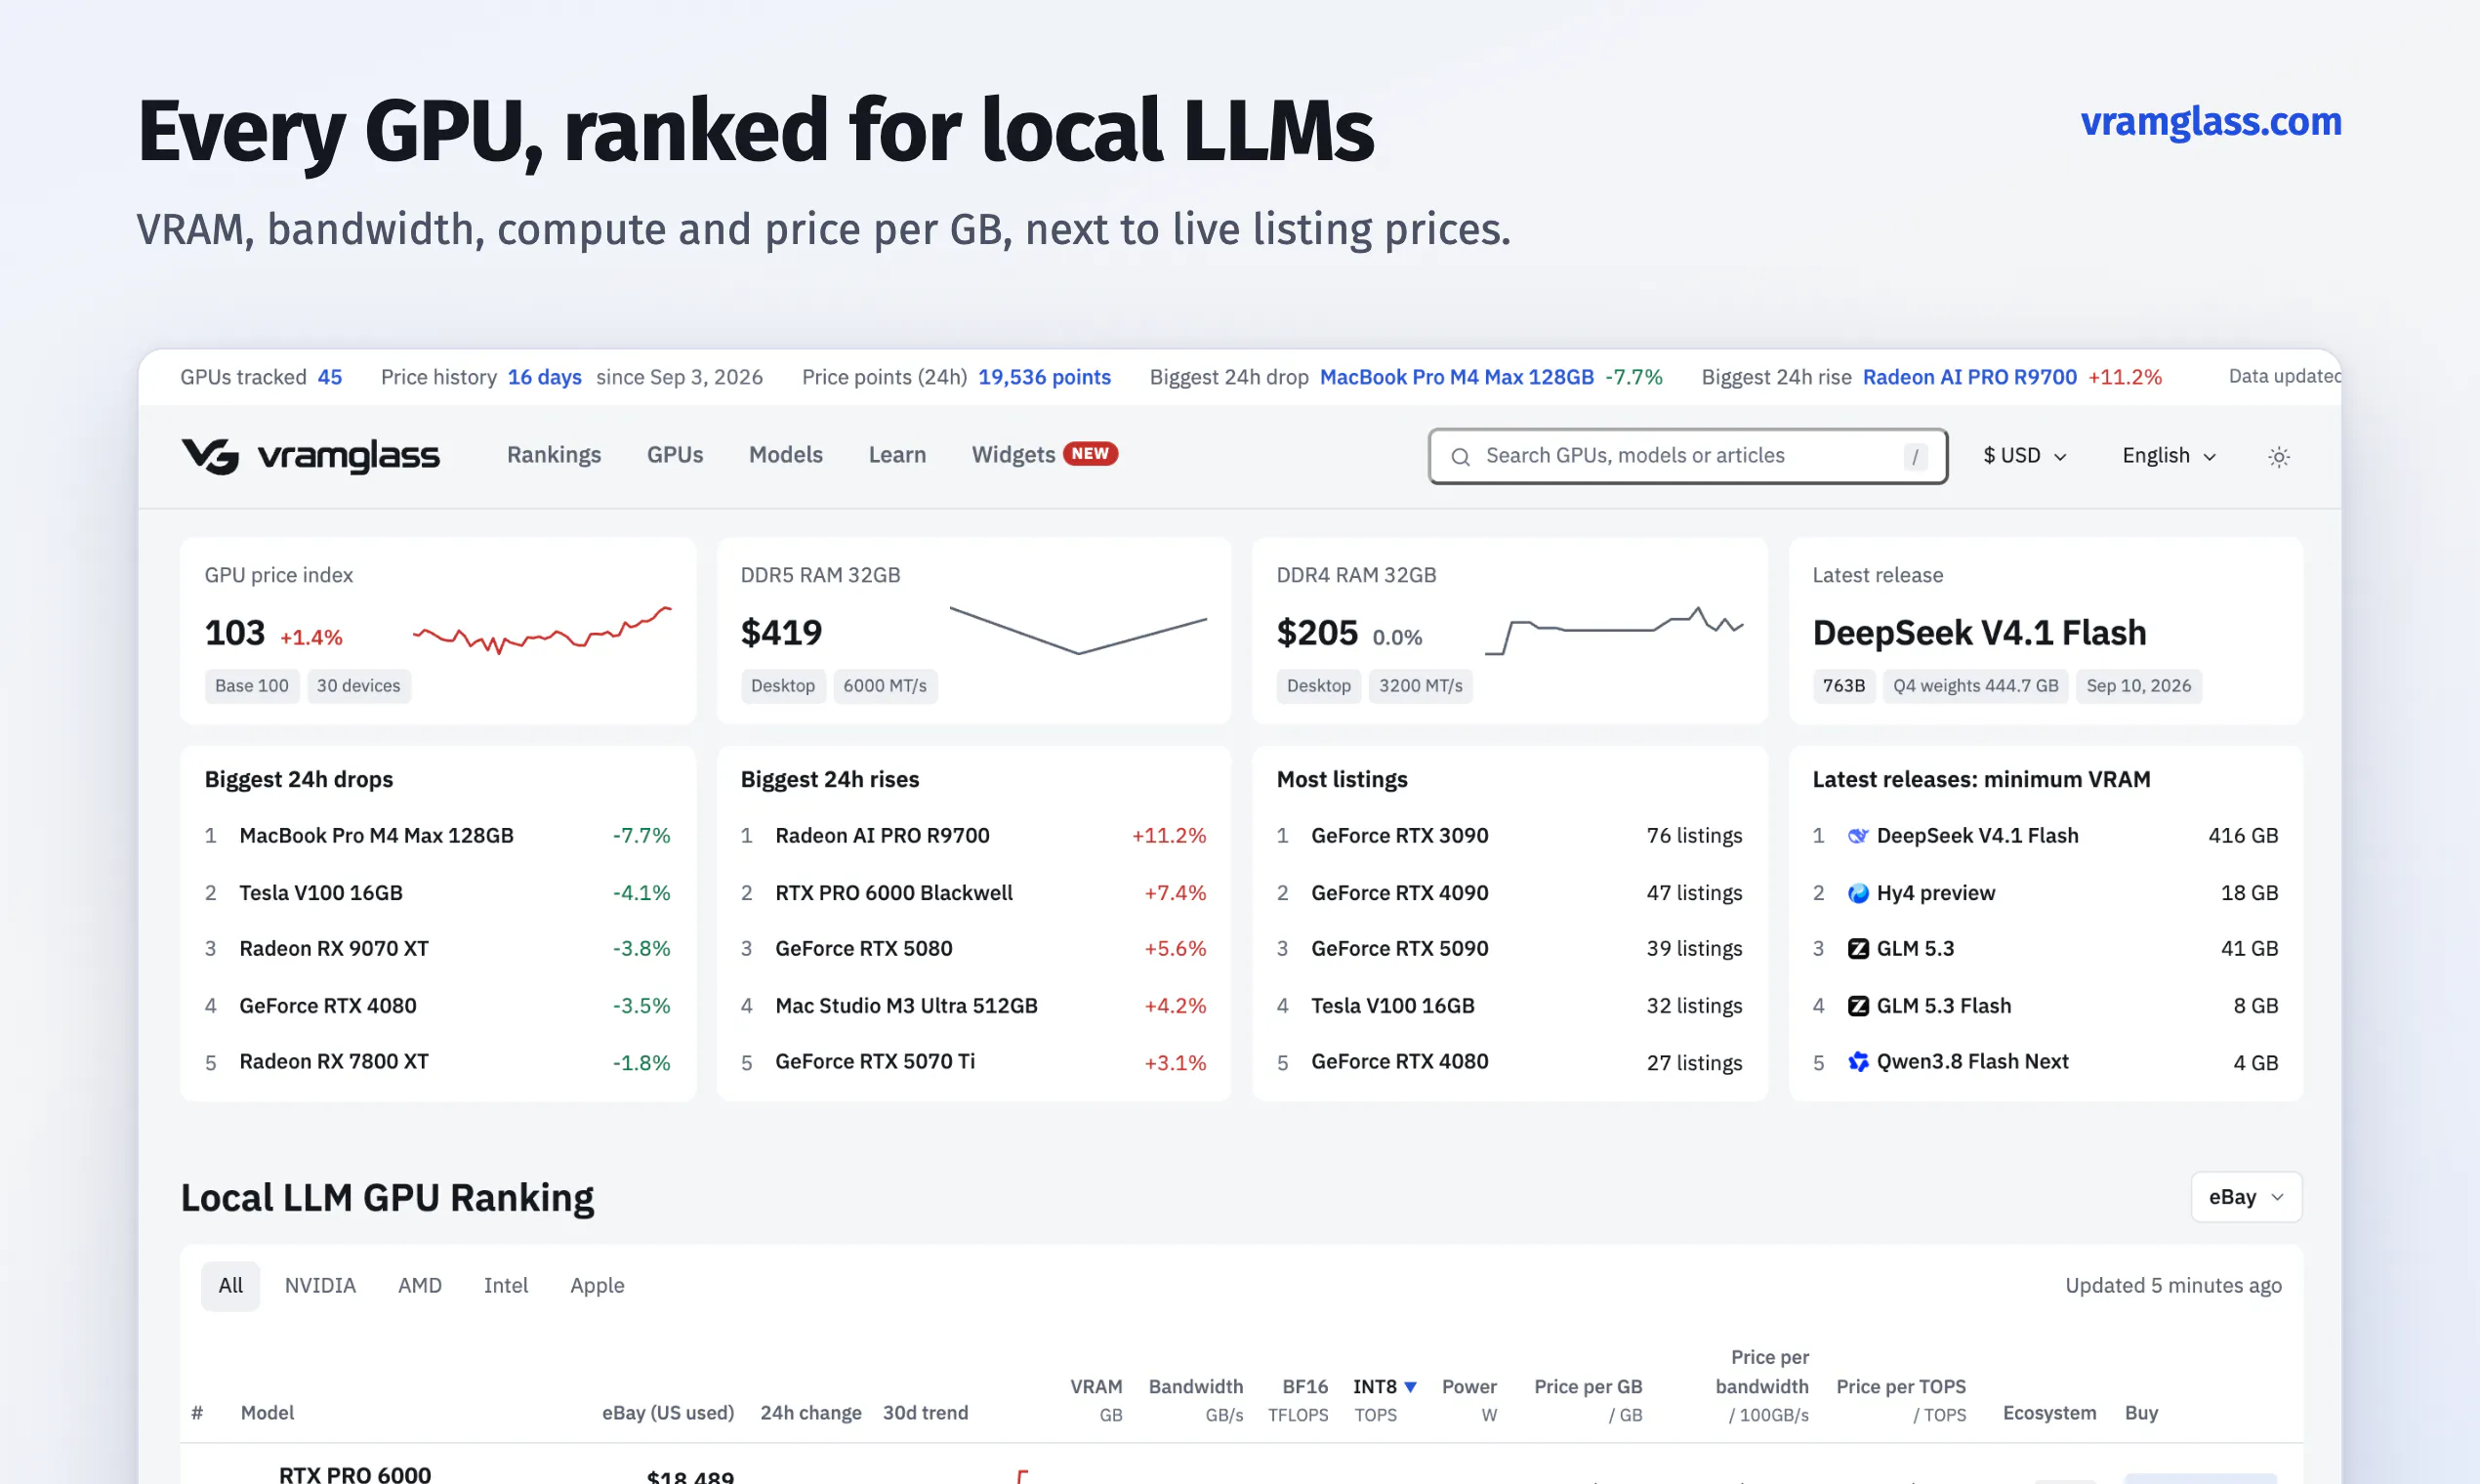Open the vramglass.com link in header

click(x=2211, y=122)
